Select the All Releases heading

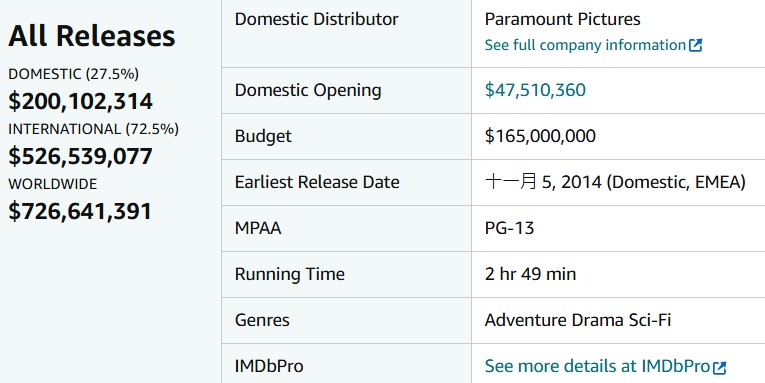tap(92, 36)
